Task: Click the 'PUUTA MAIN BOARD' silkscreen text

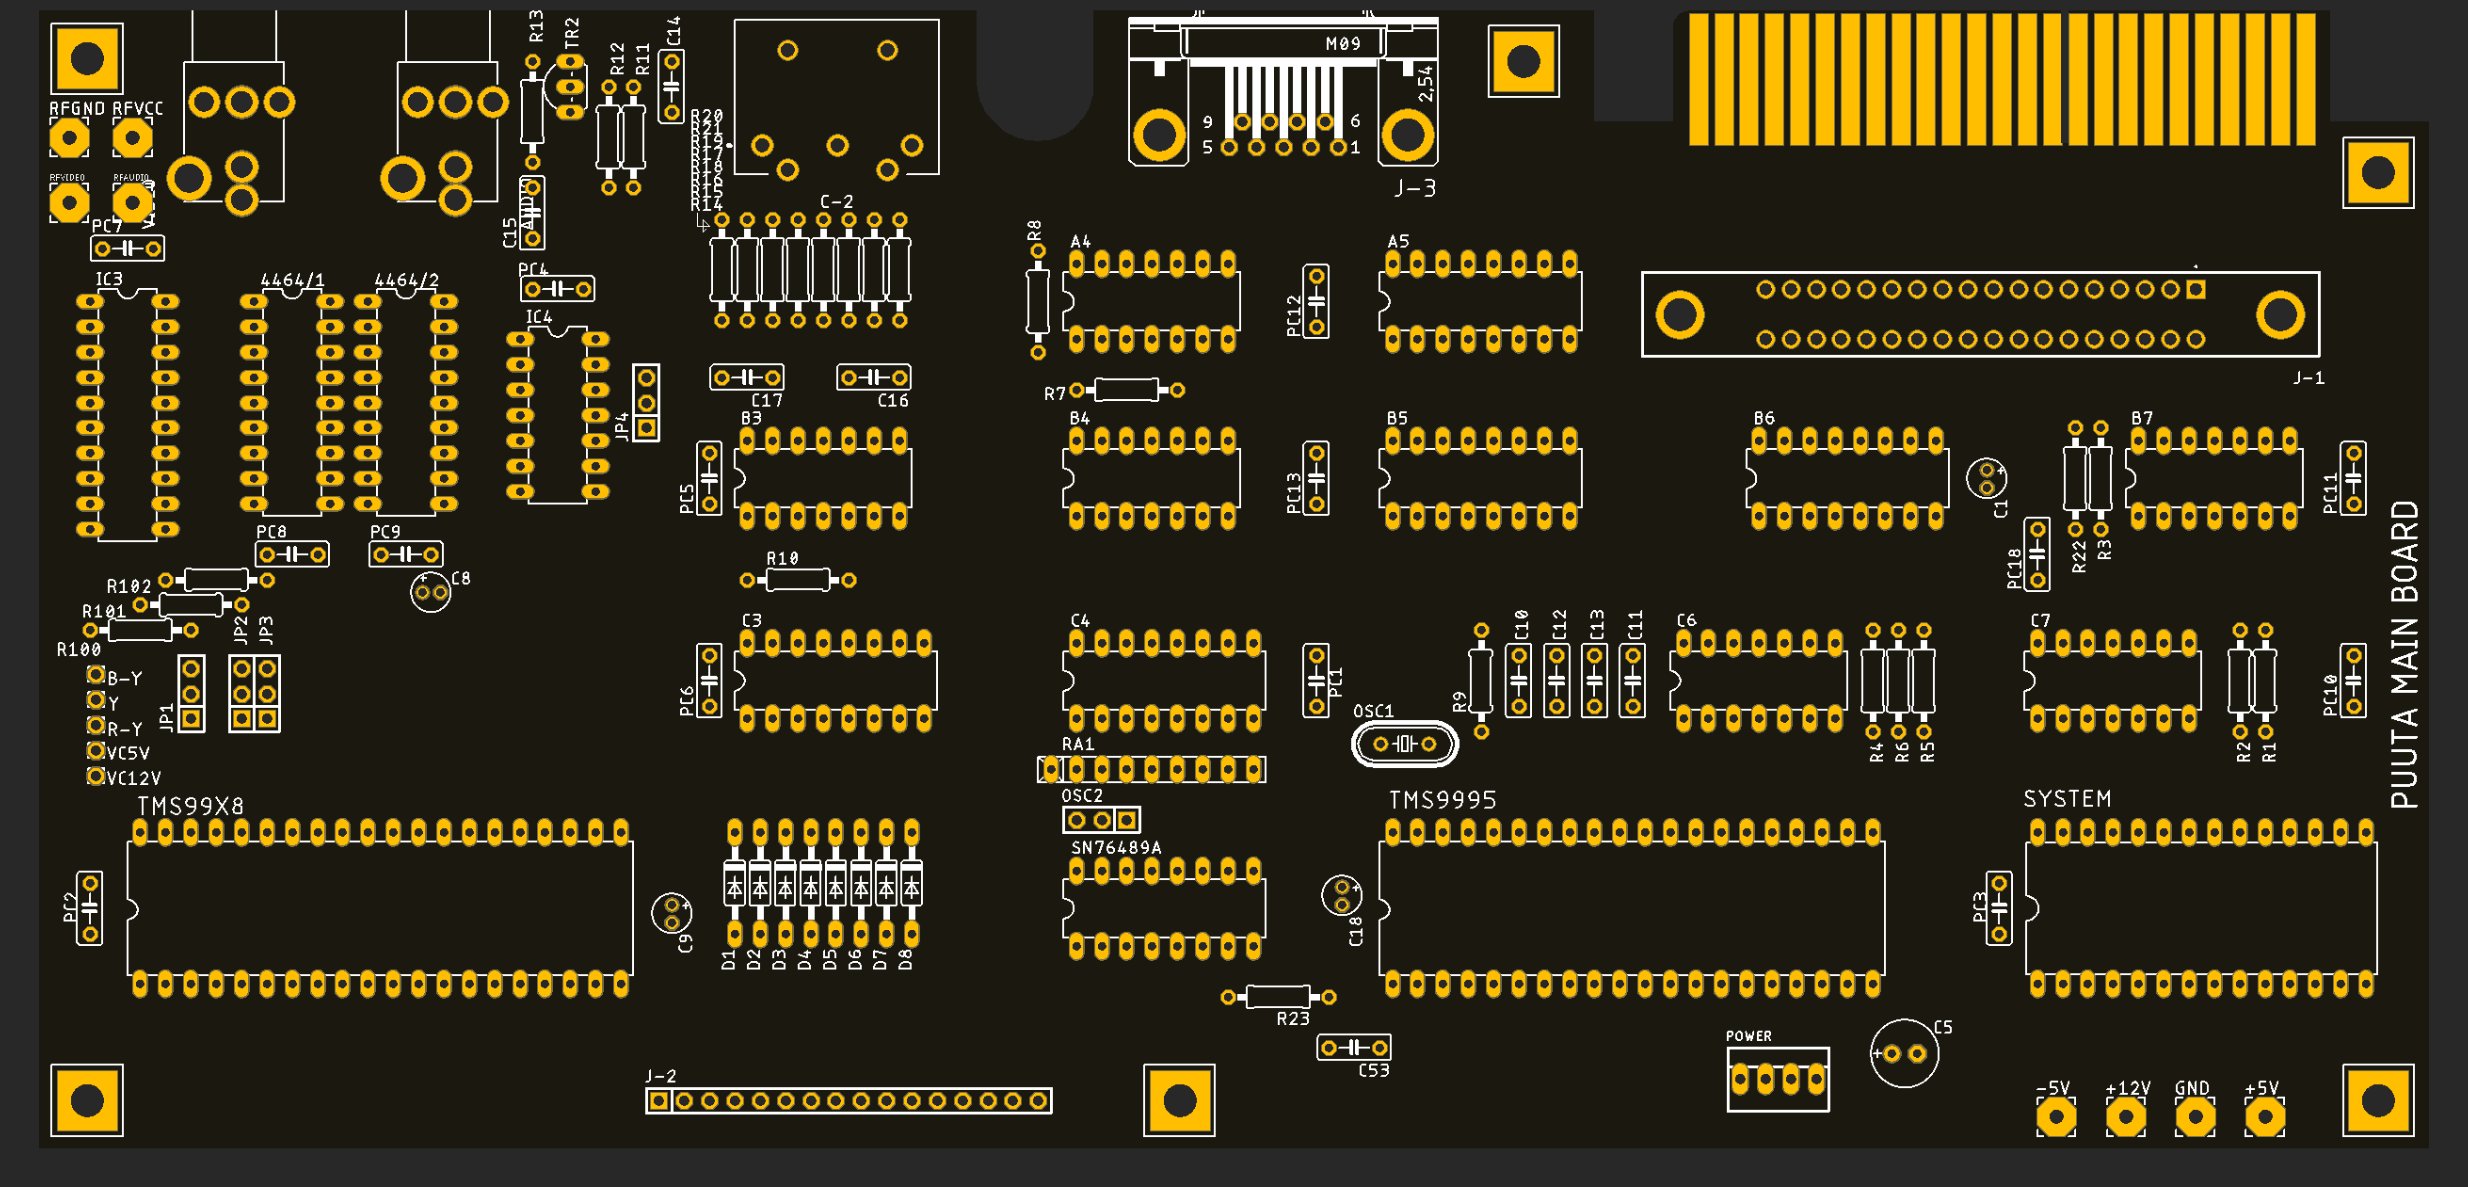Action: [2405, 655]
